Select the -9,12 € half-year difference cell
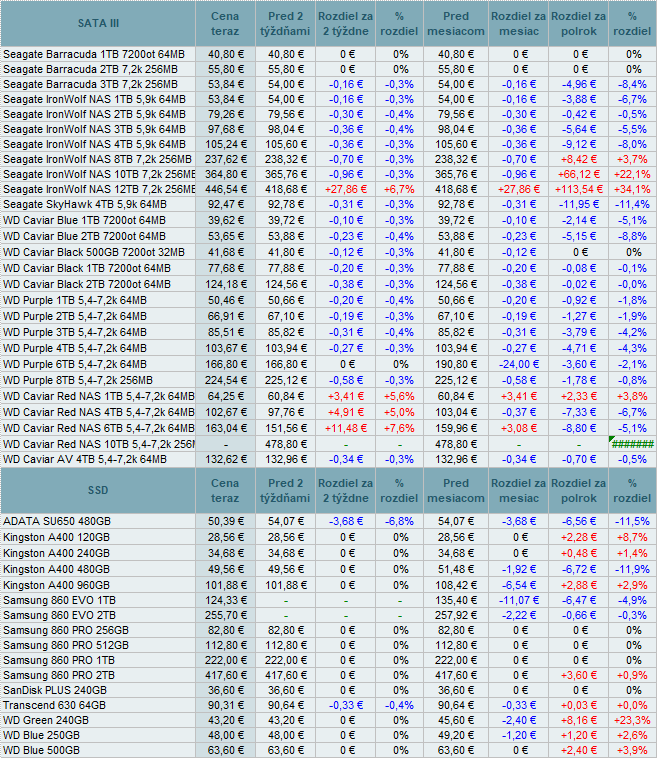The width and height of the screenshot is (657, 758). pyautogui.click(x=579, y=144)
